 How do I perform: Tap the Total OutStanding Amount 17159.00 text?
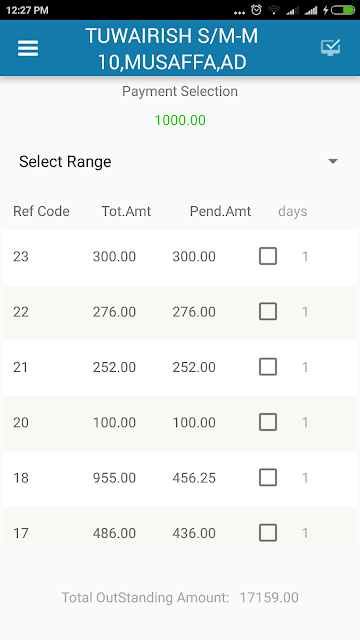pyautogui.click(x=180, y=598)
